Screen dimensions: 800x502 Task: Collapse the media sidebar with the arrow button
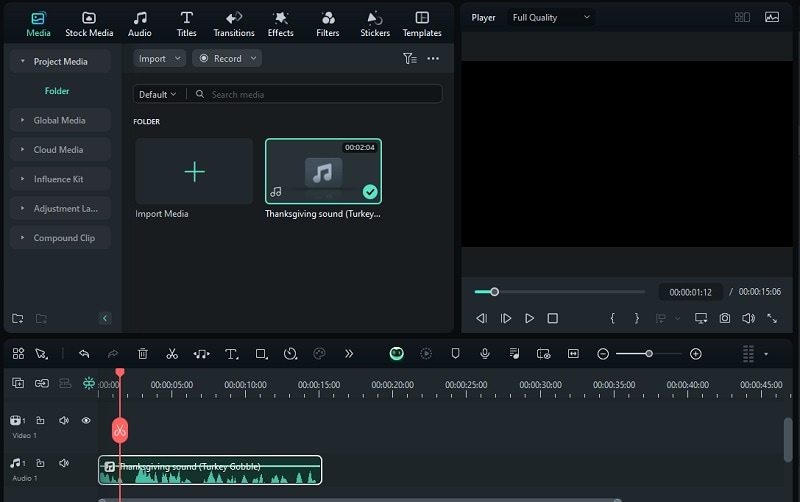(105, 318)
